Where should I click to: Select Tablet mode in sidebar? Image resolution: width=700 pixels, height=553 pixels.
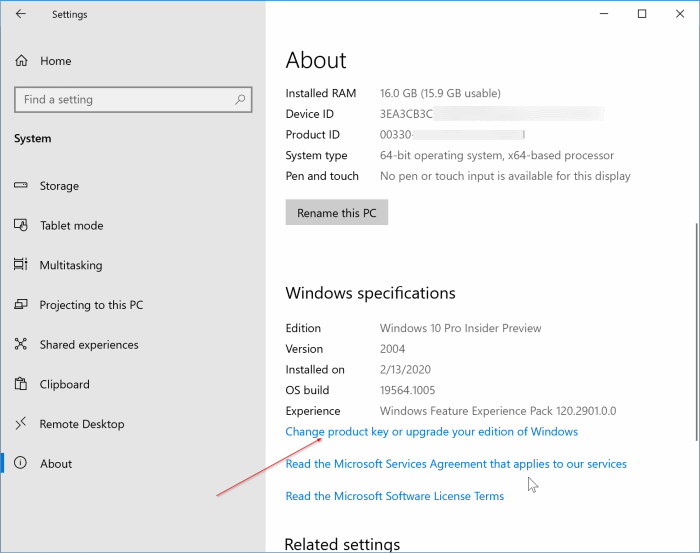coord(71,225)
